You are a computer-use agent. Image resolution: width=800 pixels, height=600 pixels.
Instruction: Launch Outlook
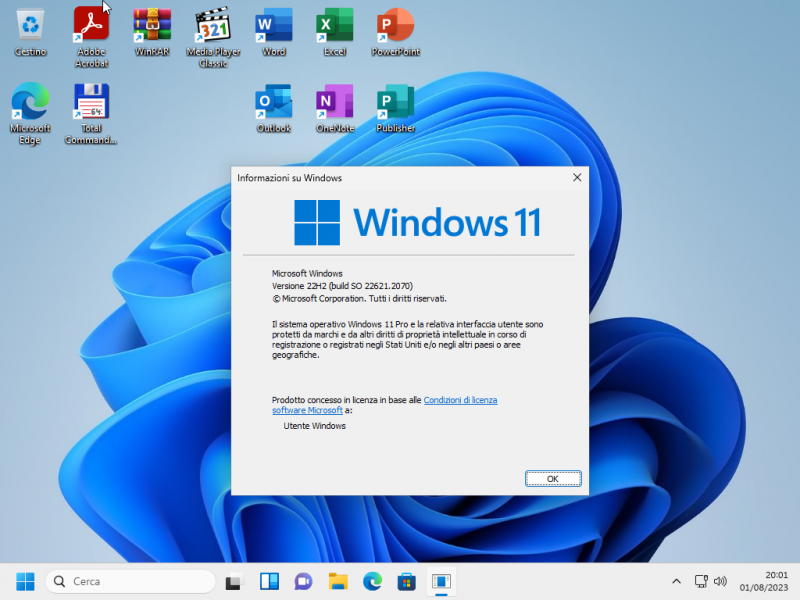coord(273,103)
